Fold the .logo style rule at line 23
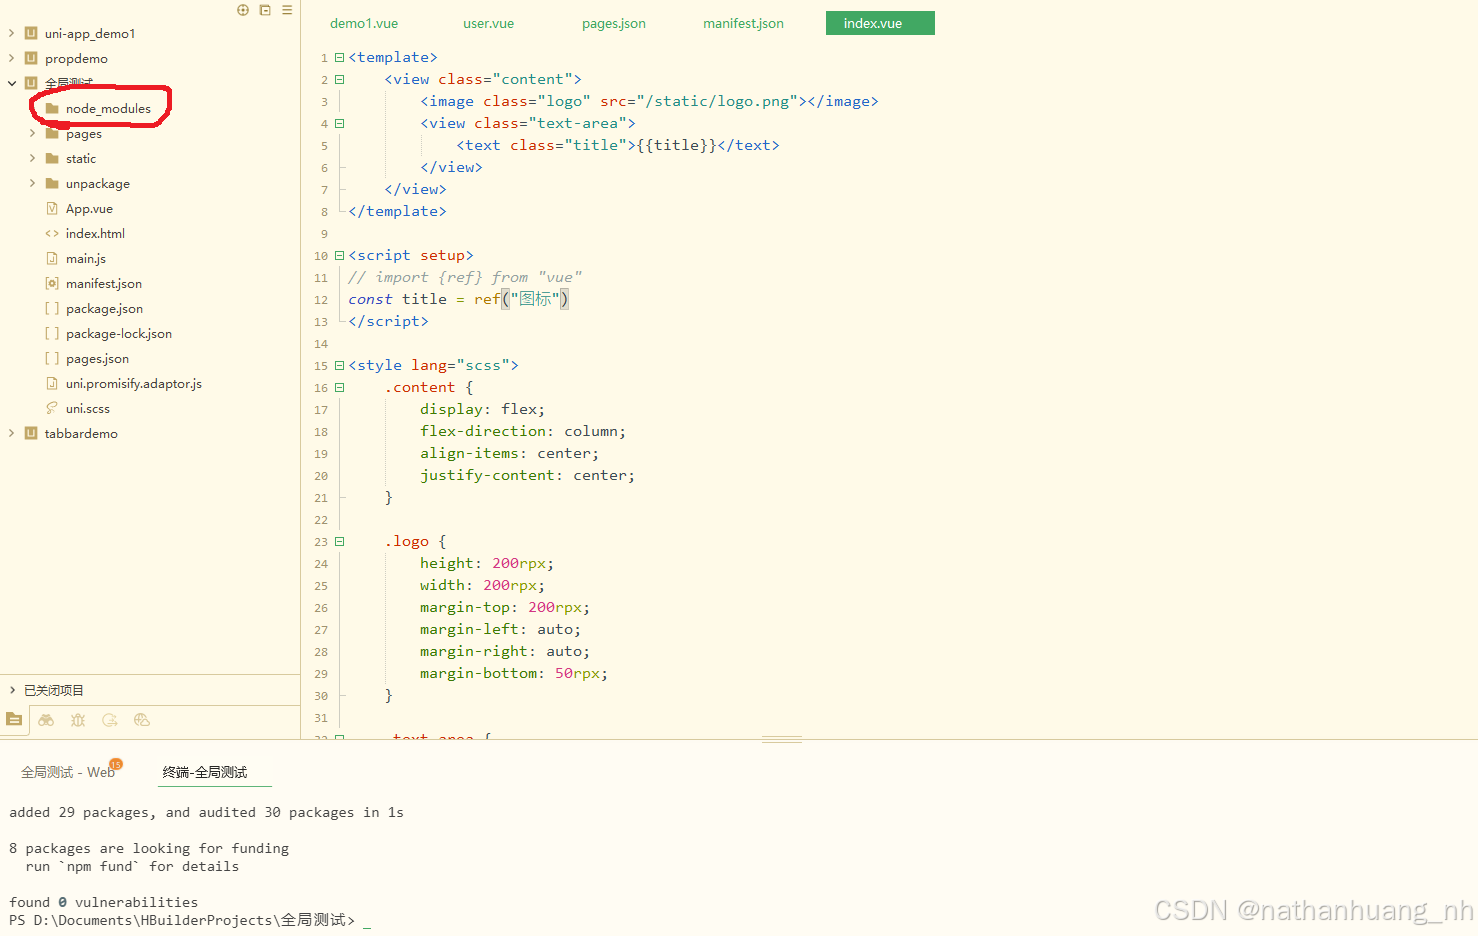Screen dimensions: 1478x936 (x=338, y=541)
